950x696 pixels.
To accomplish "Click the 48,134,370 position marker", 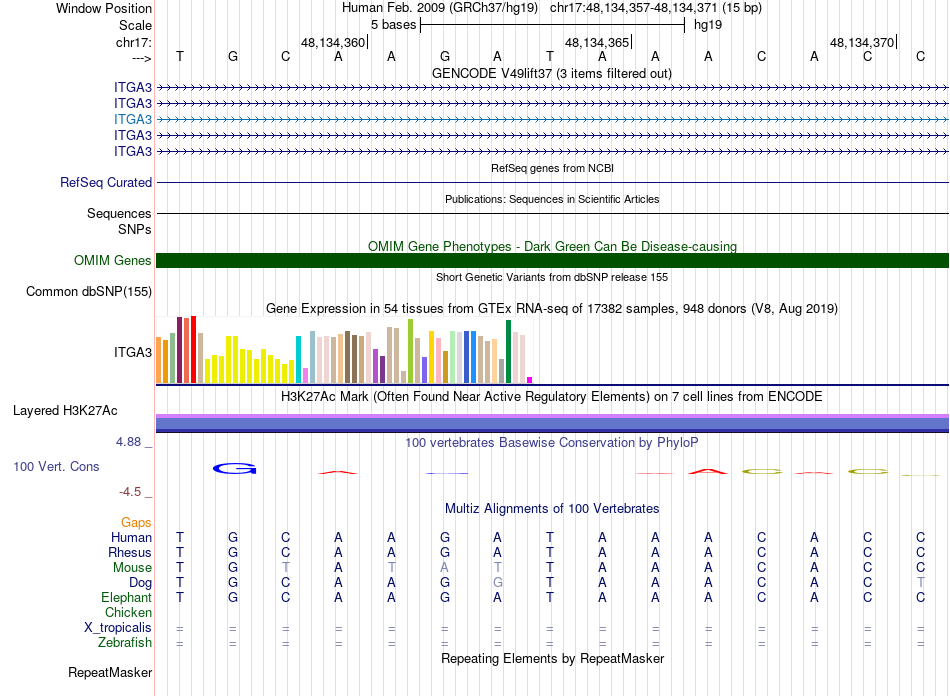I will [862, 42].
